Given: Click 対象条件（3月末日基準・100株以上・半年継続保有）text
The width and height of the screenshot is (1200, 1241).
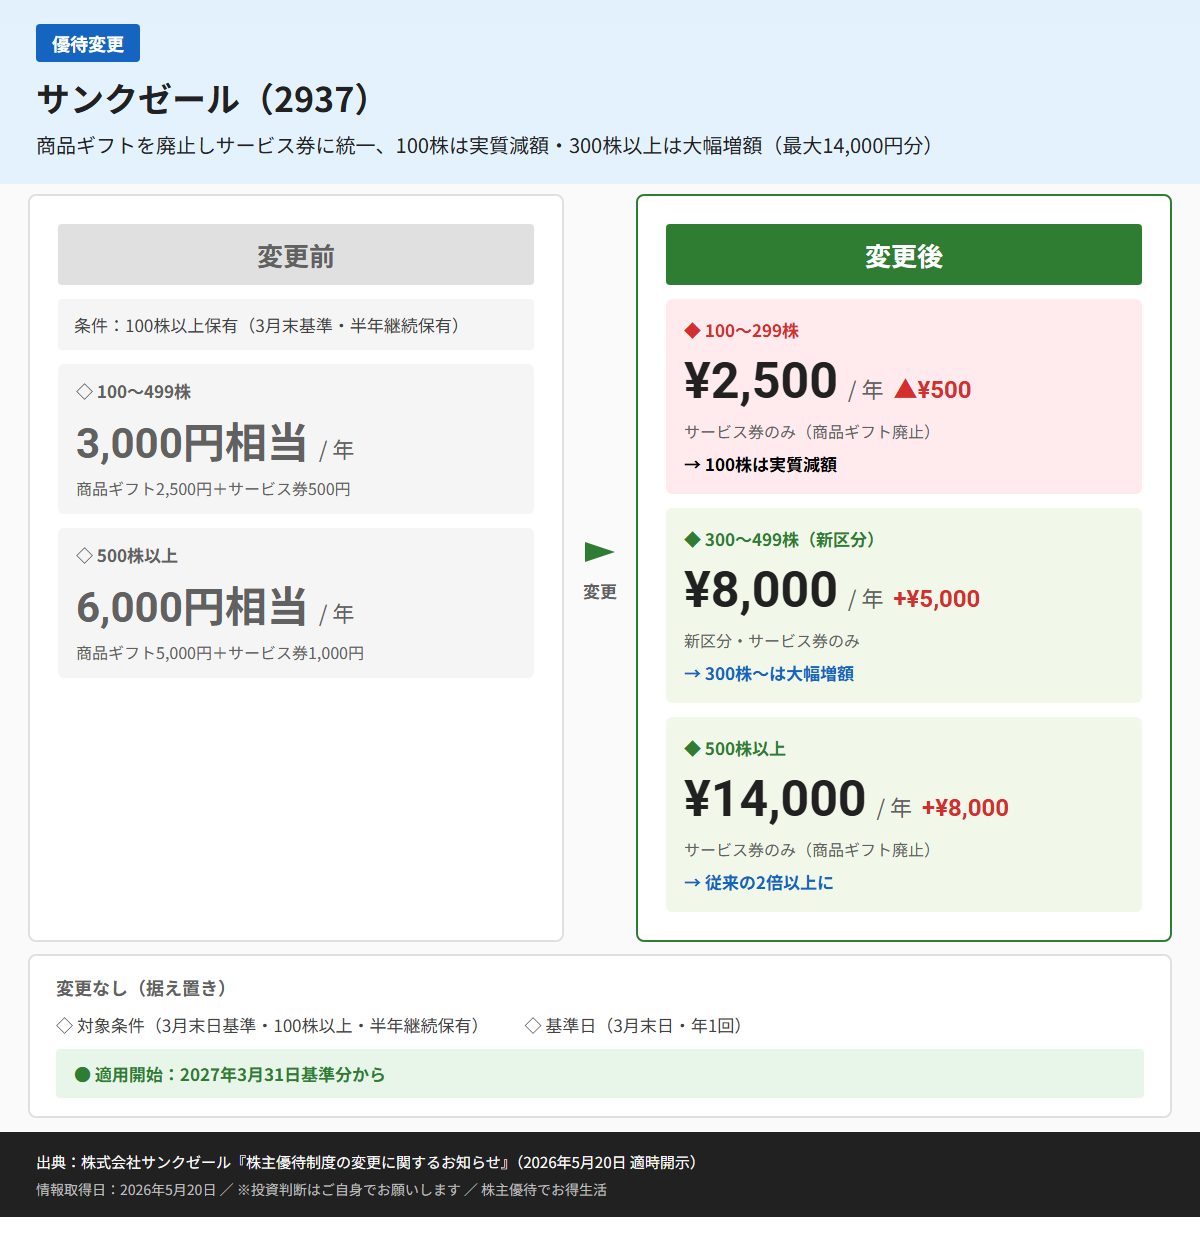Looking at the screenshot, I should (282, 1026).
